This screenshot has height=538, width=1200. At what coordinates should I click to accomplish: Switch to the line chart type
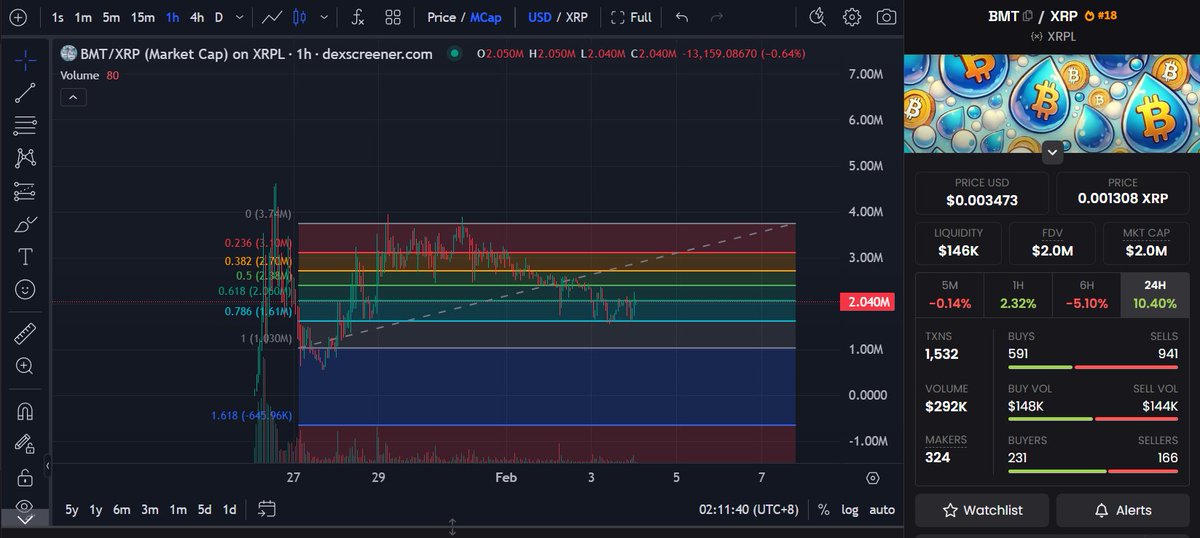(x=272, y=17)
